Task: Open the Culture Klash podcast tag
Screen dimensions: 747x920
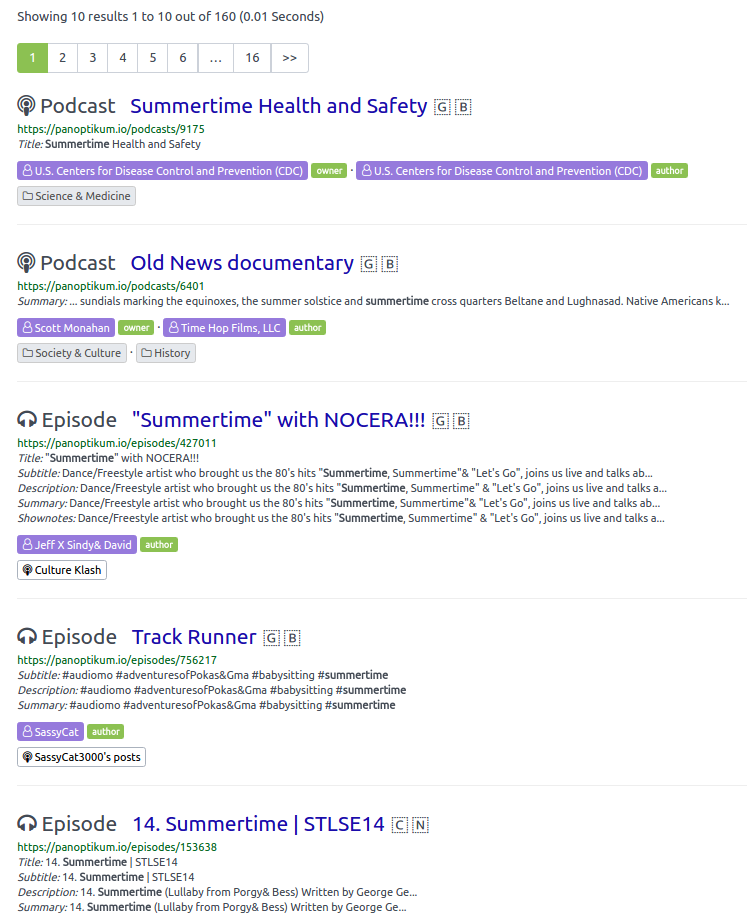Action: click(x=62, y=570)
